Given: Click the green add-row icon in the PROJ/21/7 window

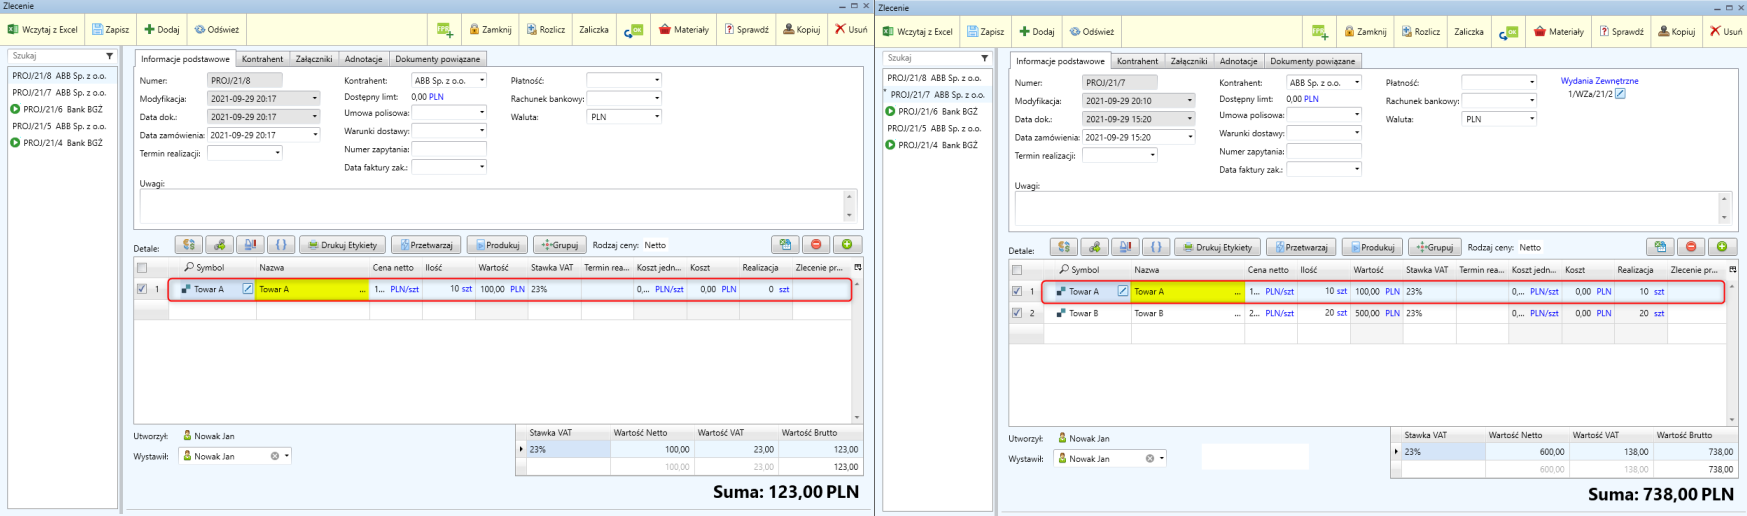Looking at the screenshot, I should pos(1721,247).
